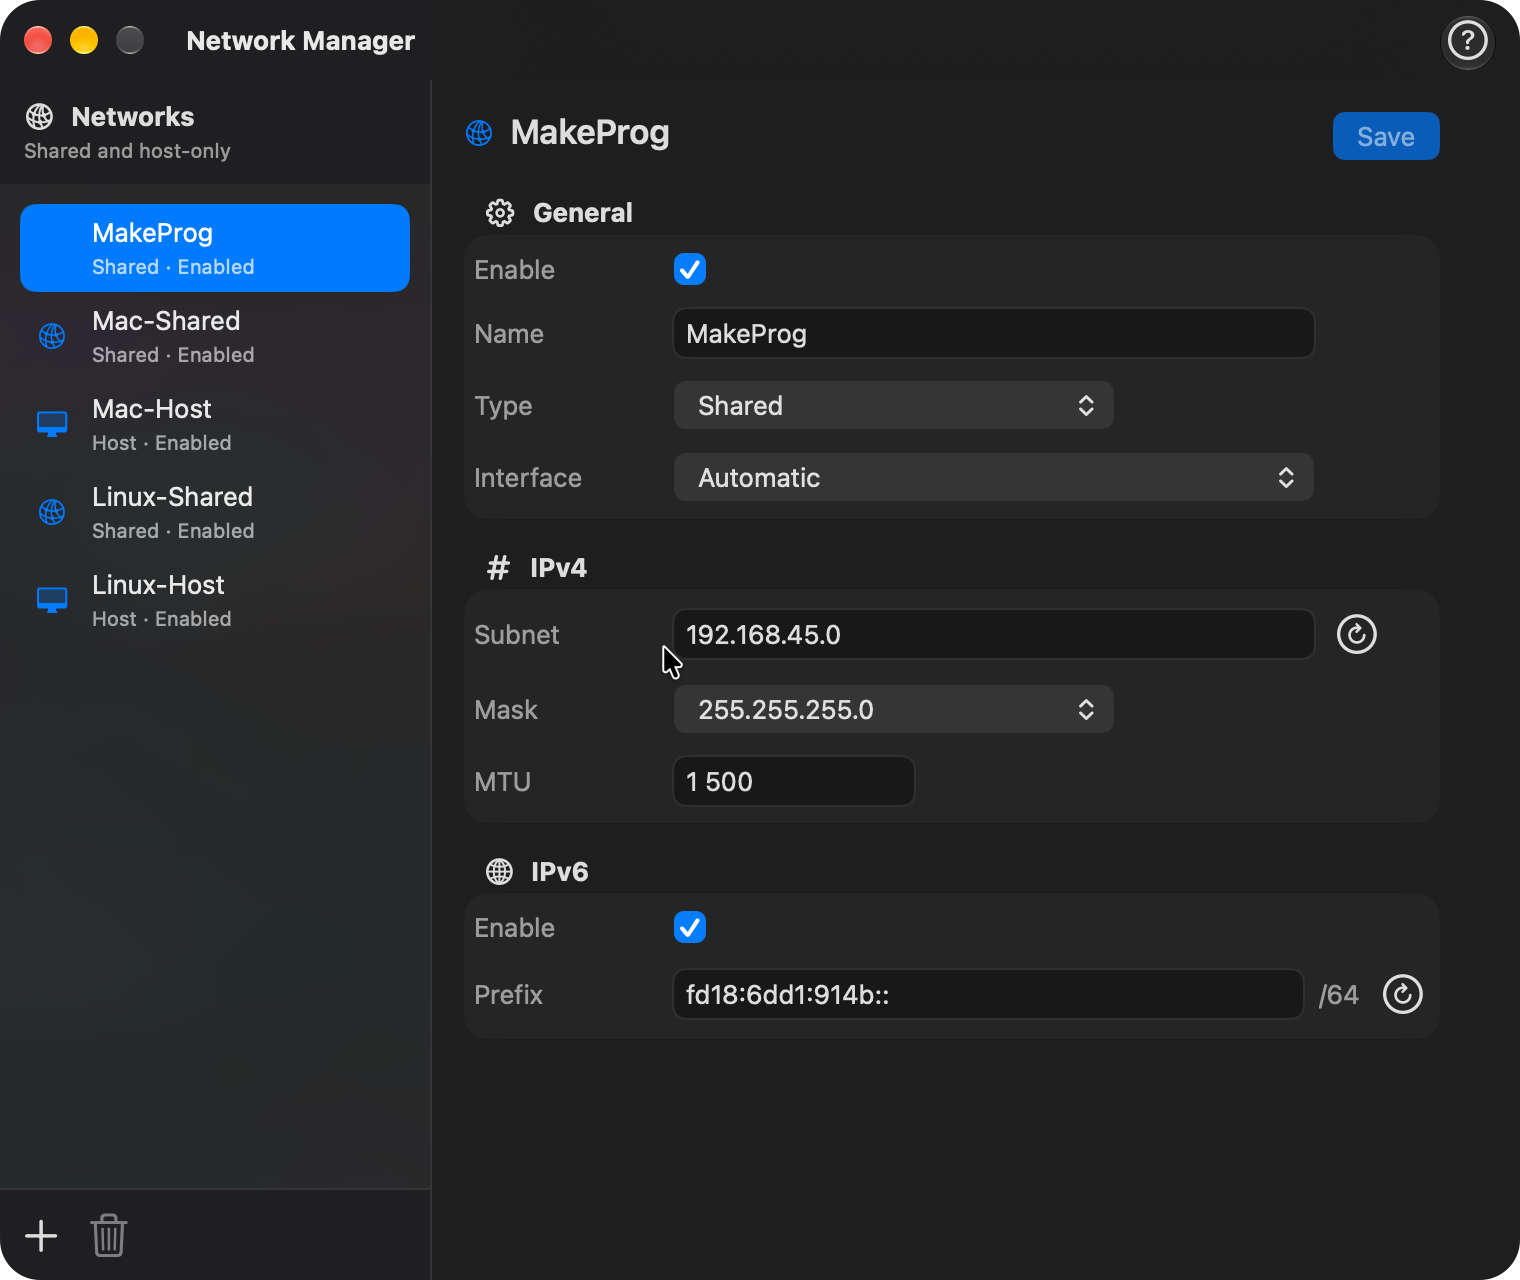Open the Mask dropdown 255.255.255.0
The height and width of the screenshot is (1280, 1520).
tap(893, 709)
